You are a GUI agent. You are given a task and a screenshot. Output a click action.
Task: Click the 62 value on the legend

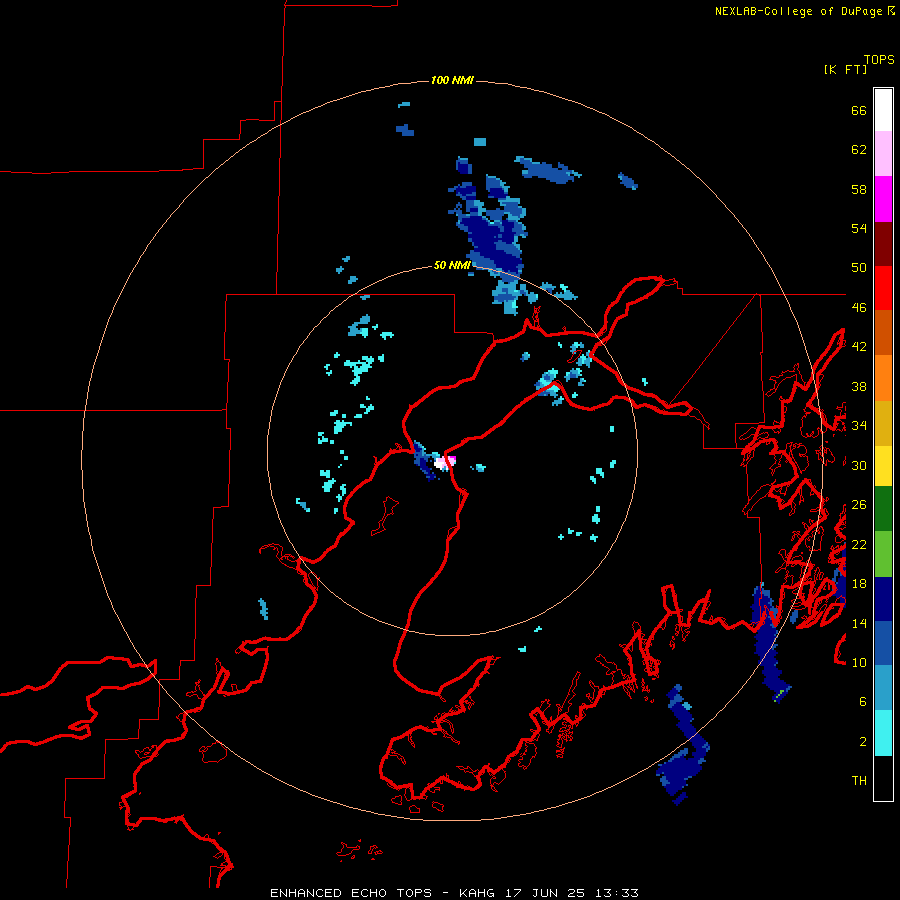click(859, 150)
